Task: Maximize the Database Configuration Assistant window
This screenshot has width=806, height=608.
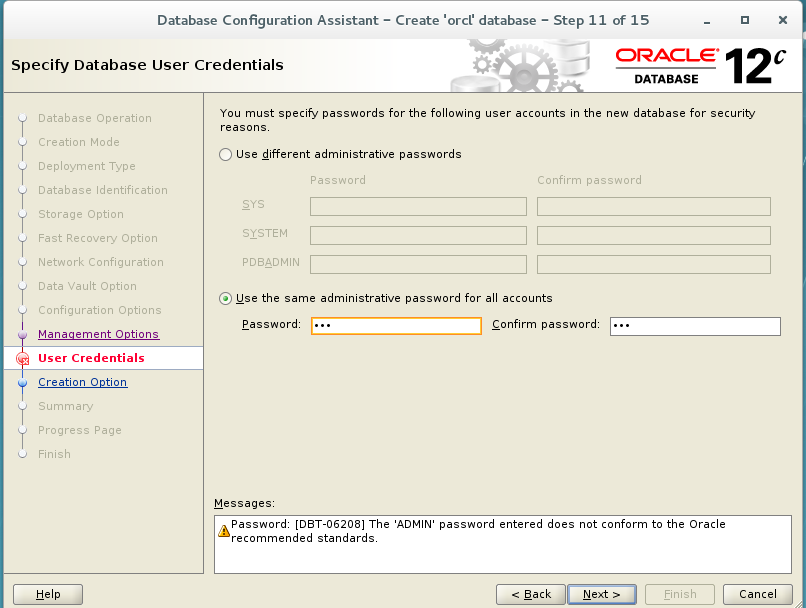Action: pos(745,20)
